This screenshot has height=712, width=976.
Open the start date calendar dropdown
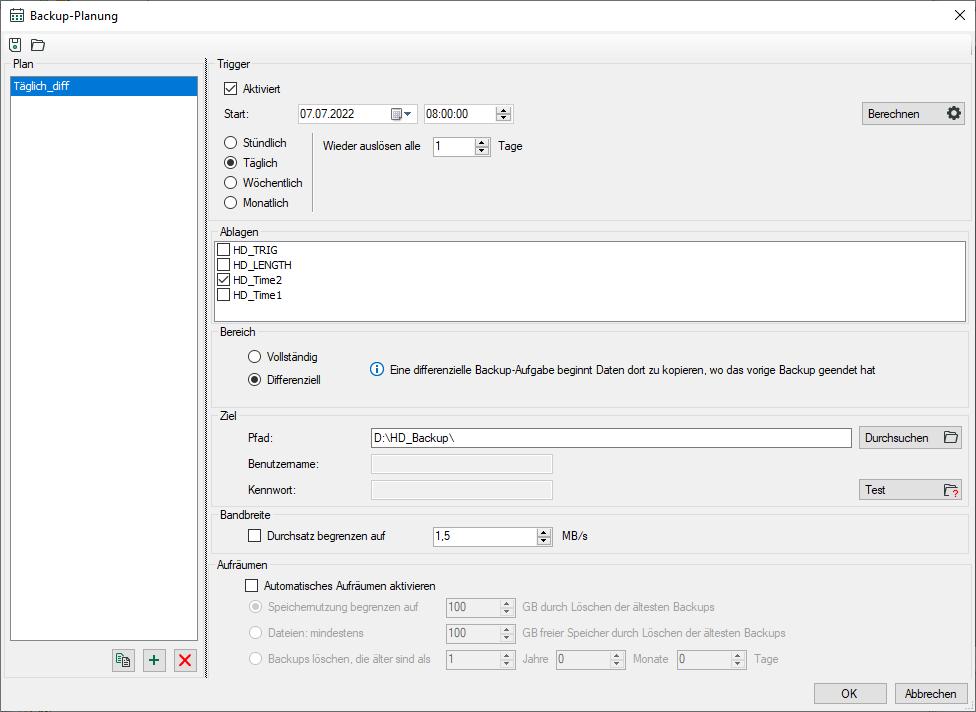pos(402,114)
